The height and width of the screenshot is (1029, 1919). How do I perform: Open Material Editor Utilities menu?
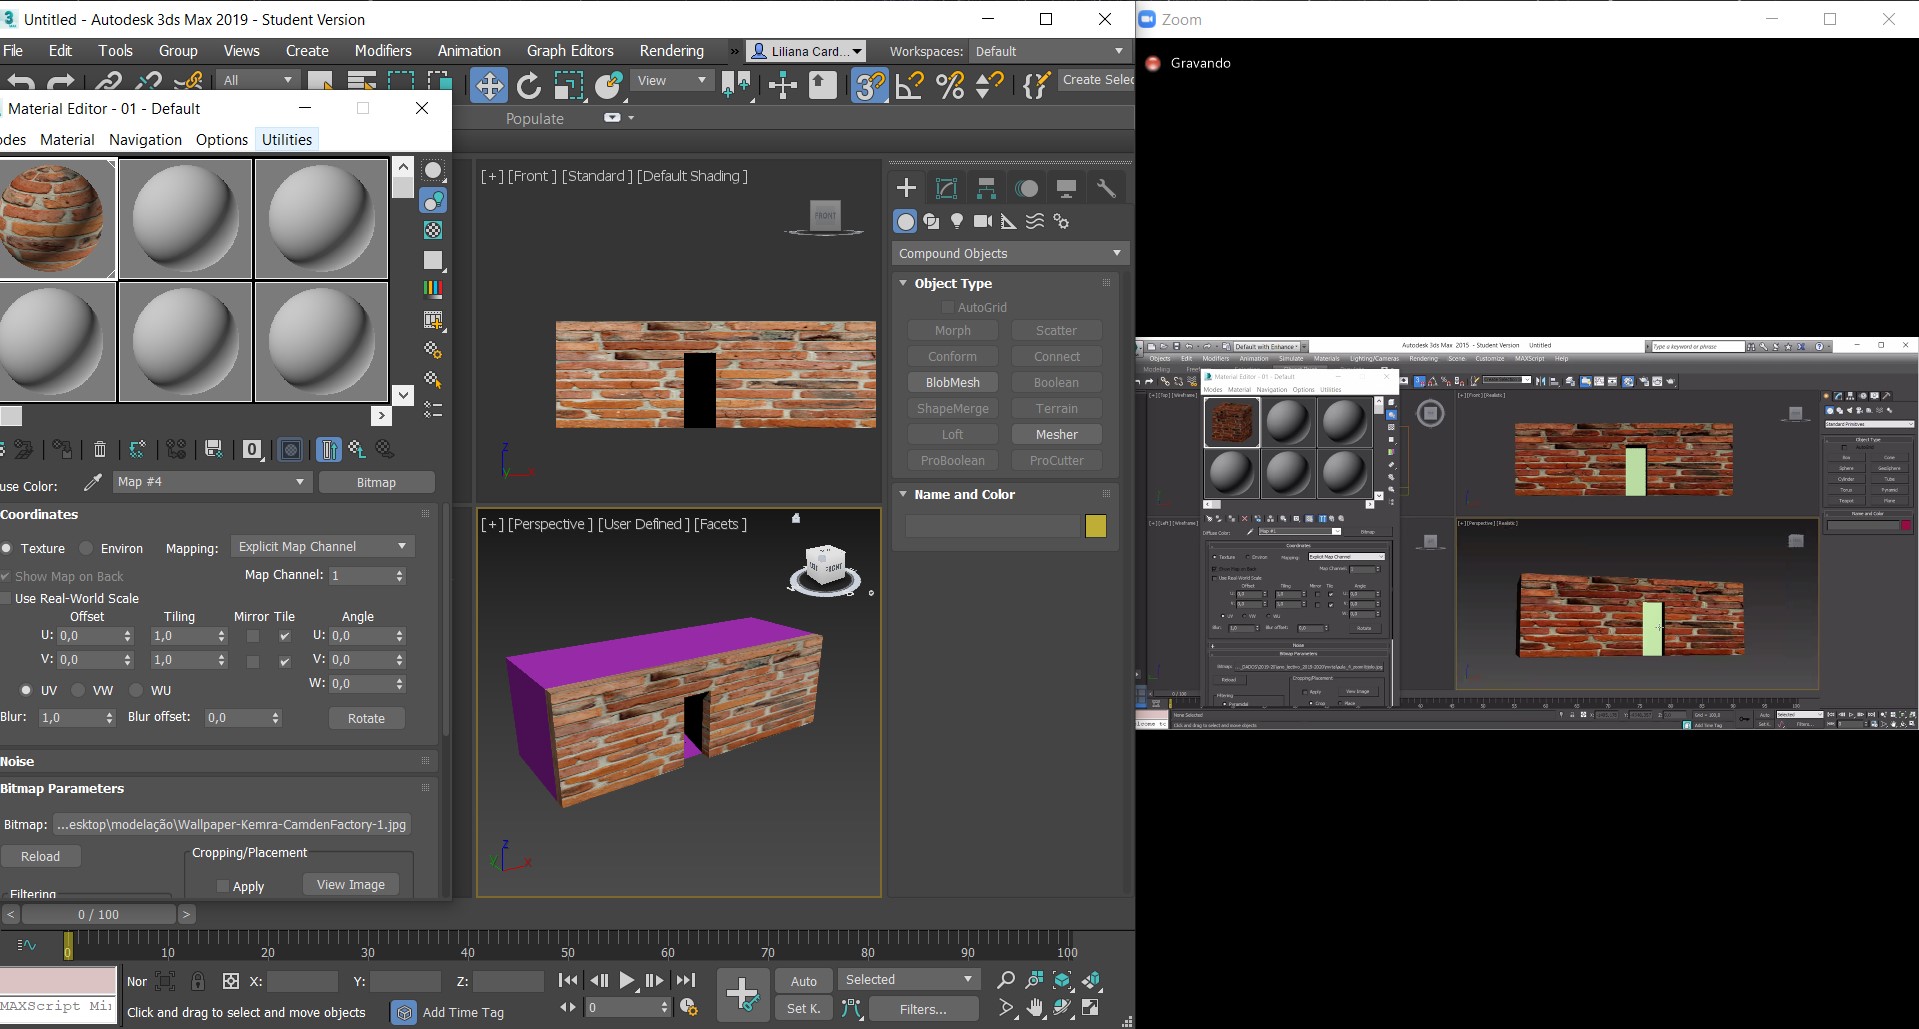point(287,139)
